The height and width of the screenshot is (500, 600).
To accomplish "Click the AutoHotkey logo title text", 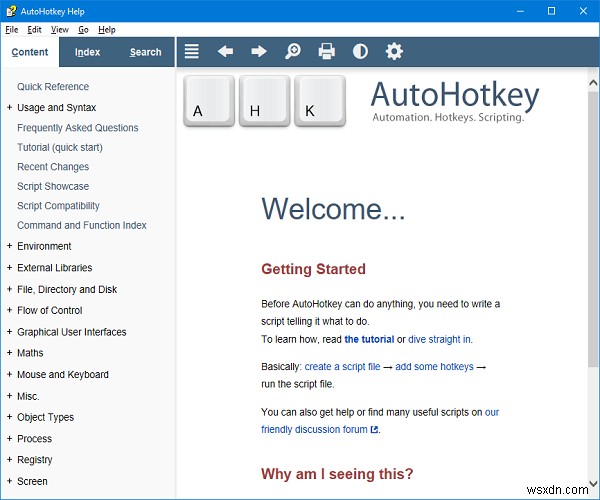I will [455, 95].
